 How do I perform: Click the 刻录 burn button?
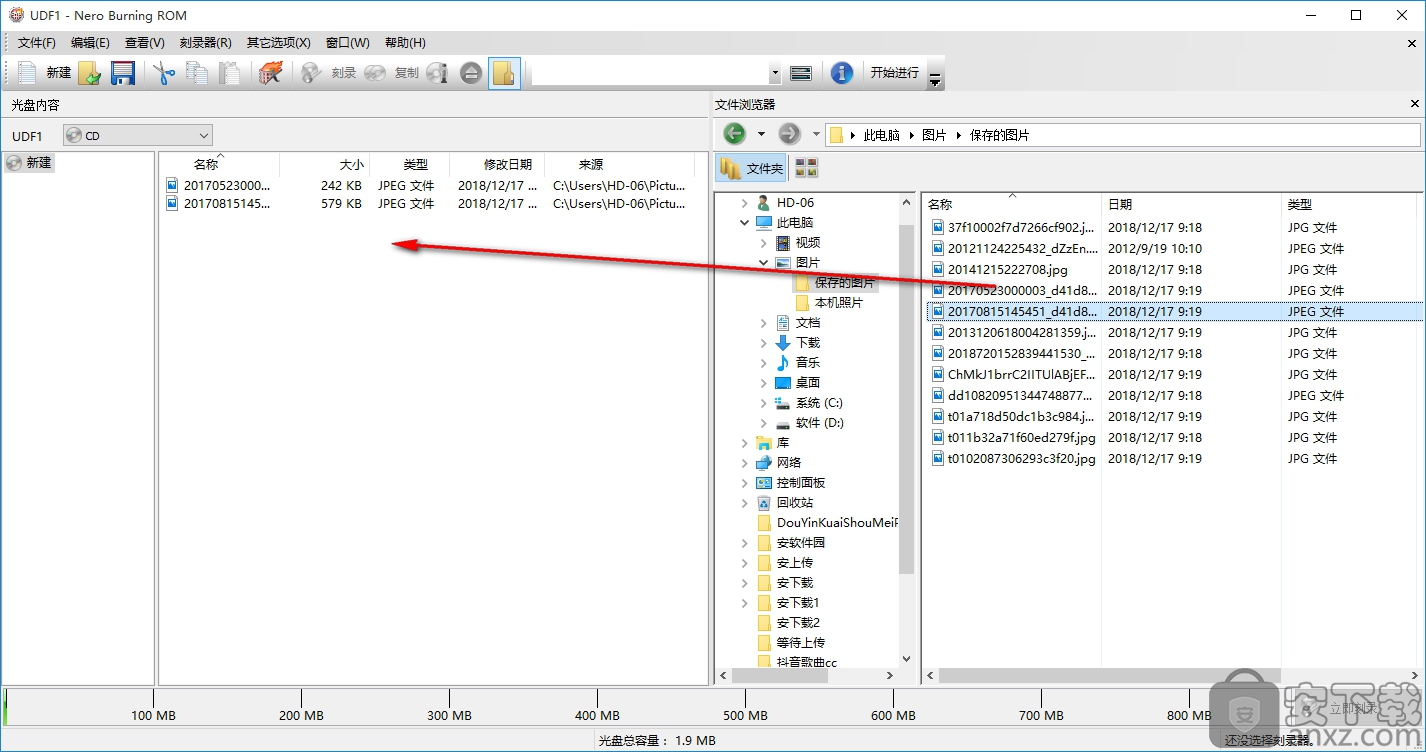click(329, 73)
